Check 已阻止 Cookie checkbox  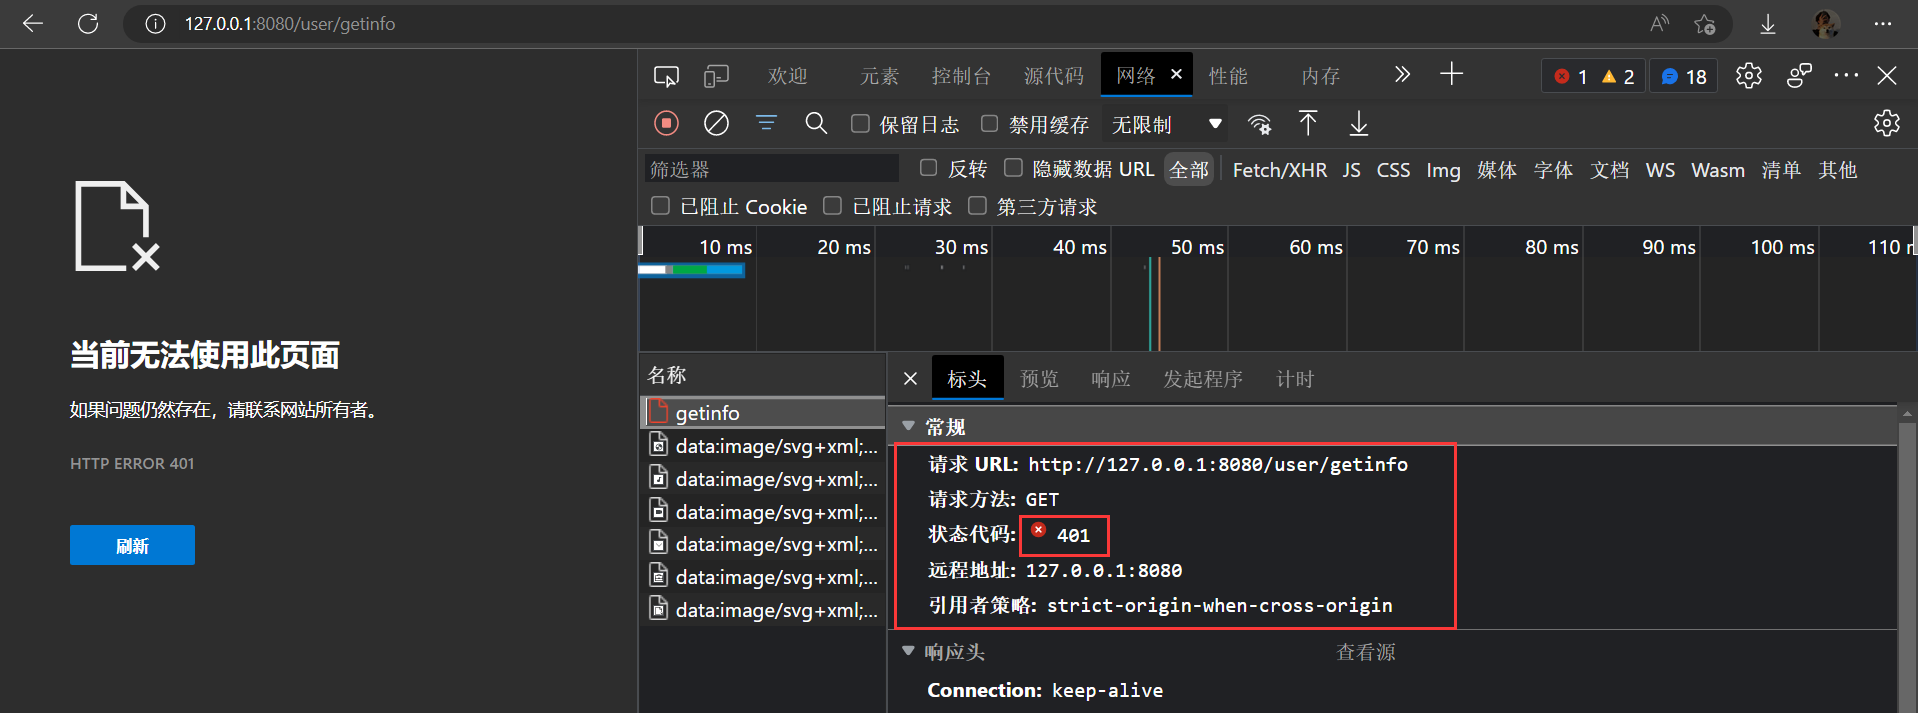click(660, 205)
